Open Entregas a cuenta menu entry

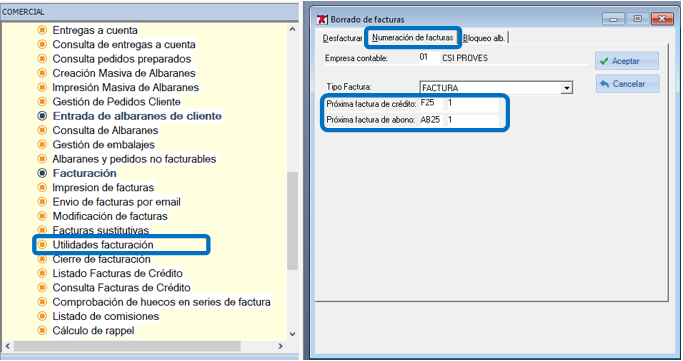tap(95, 30)
